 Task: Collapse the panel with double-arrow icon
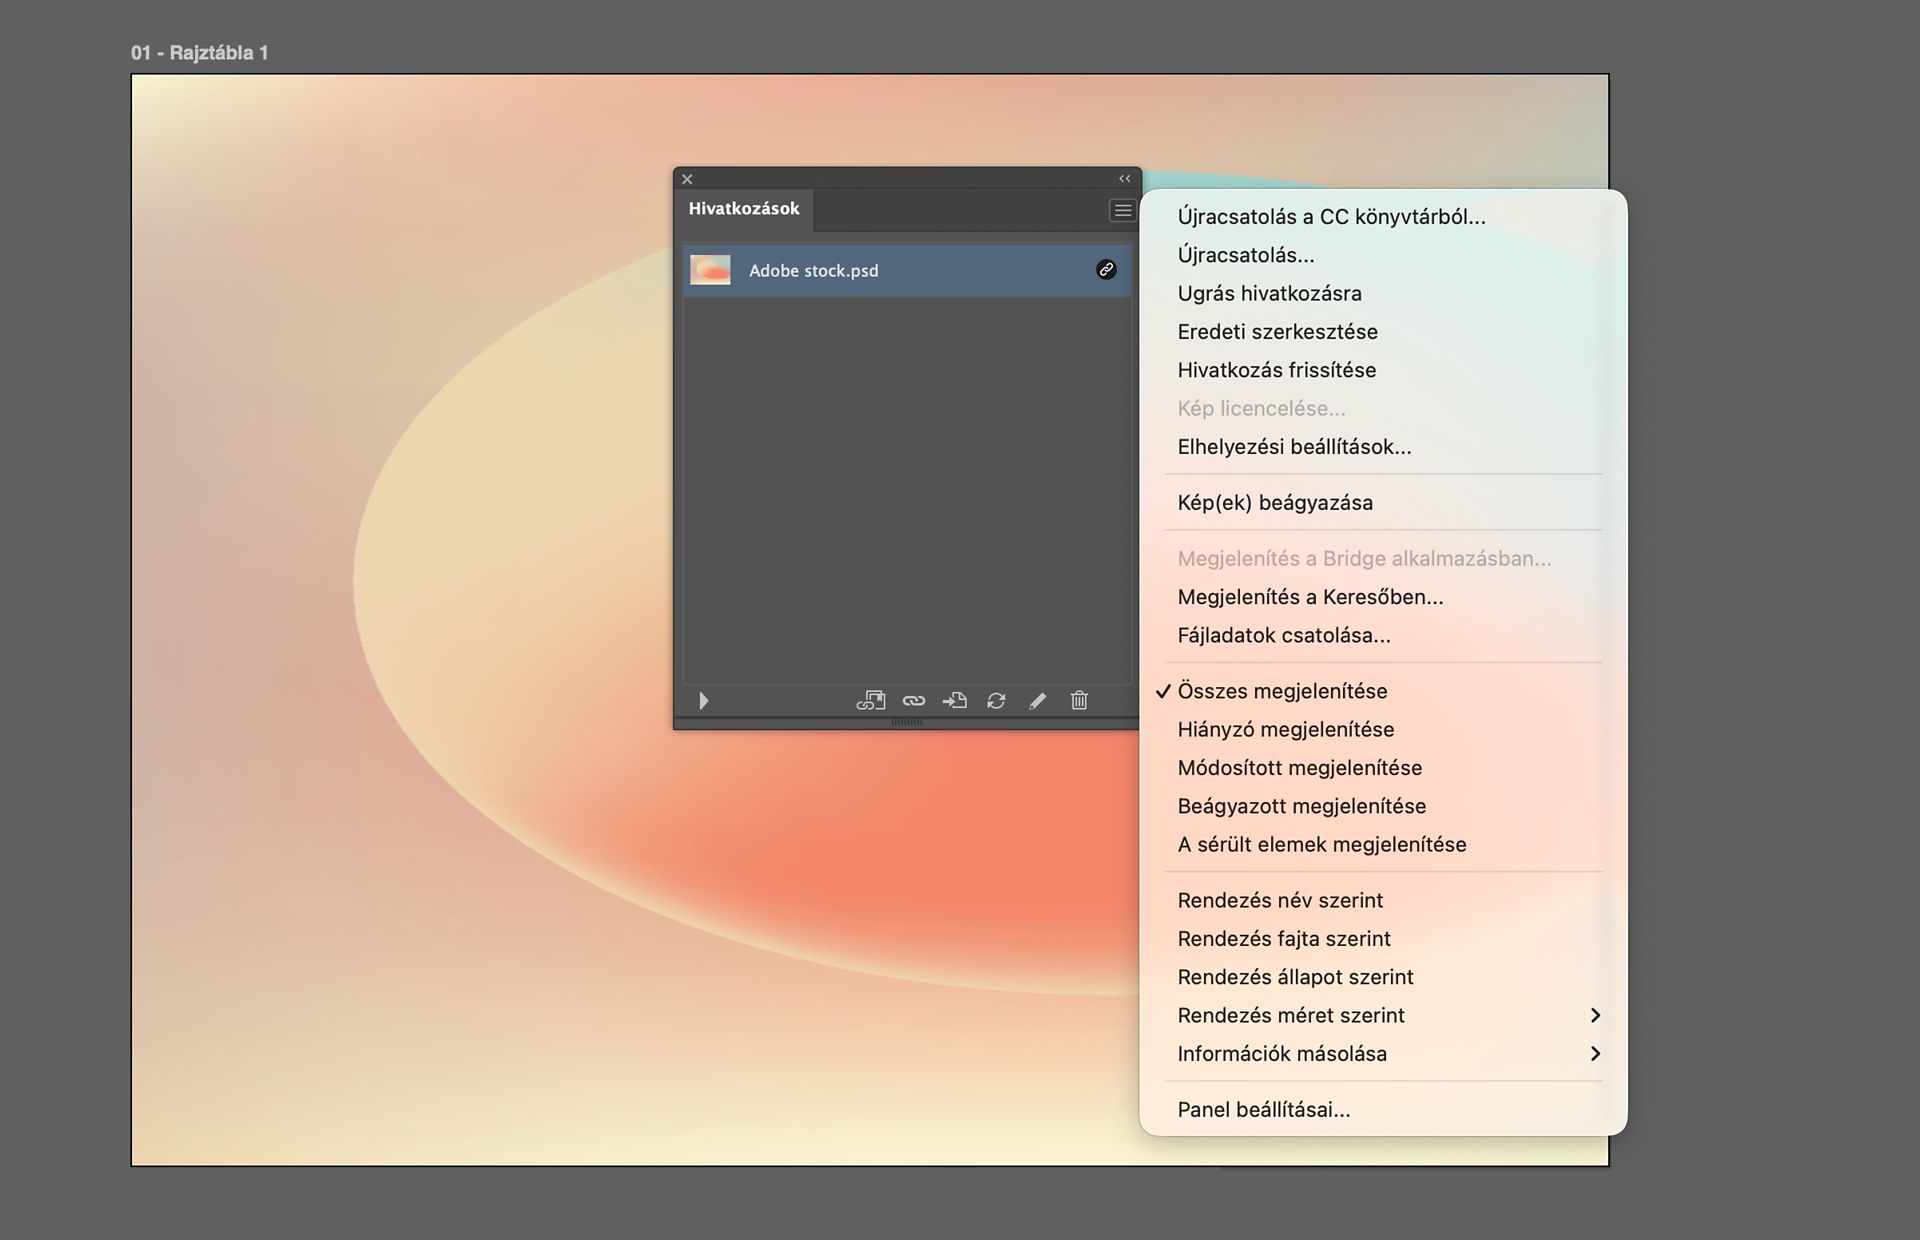(x=1124, y=178)
